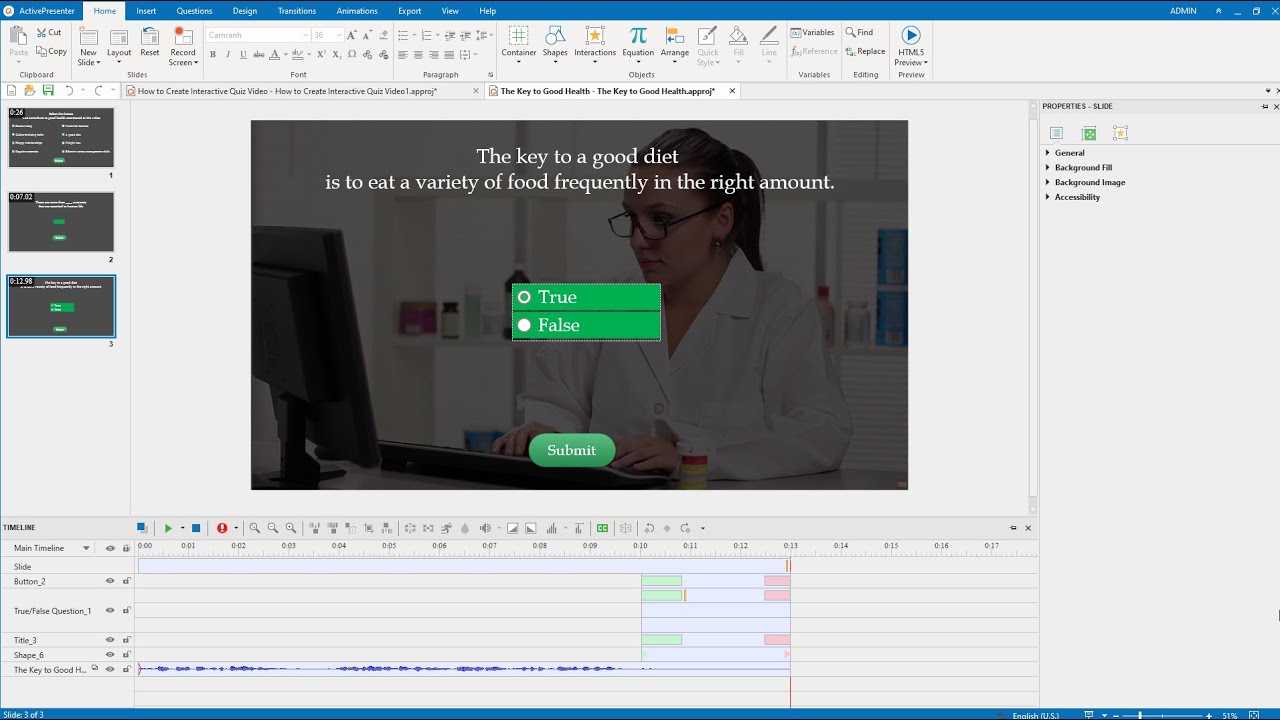Switch to the Insert ribbon tab
Viewport: 1280px width, 720px height.
coord(146,11)
